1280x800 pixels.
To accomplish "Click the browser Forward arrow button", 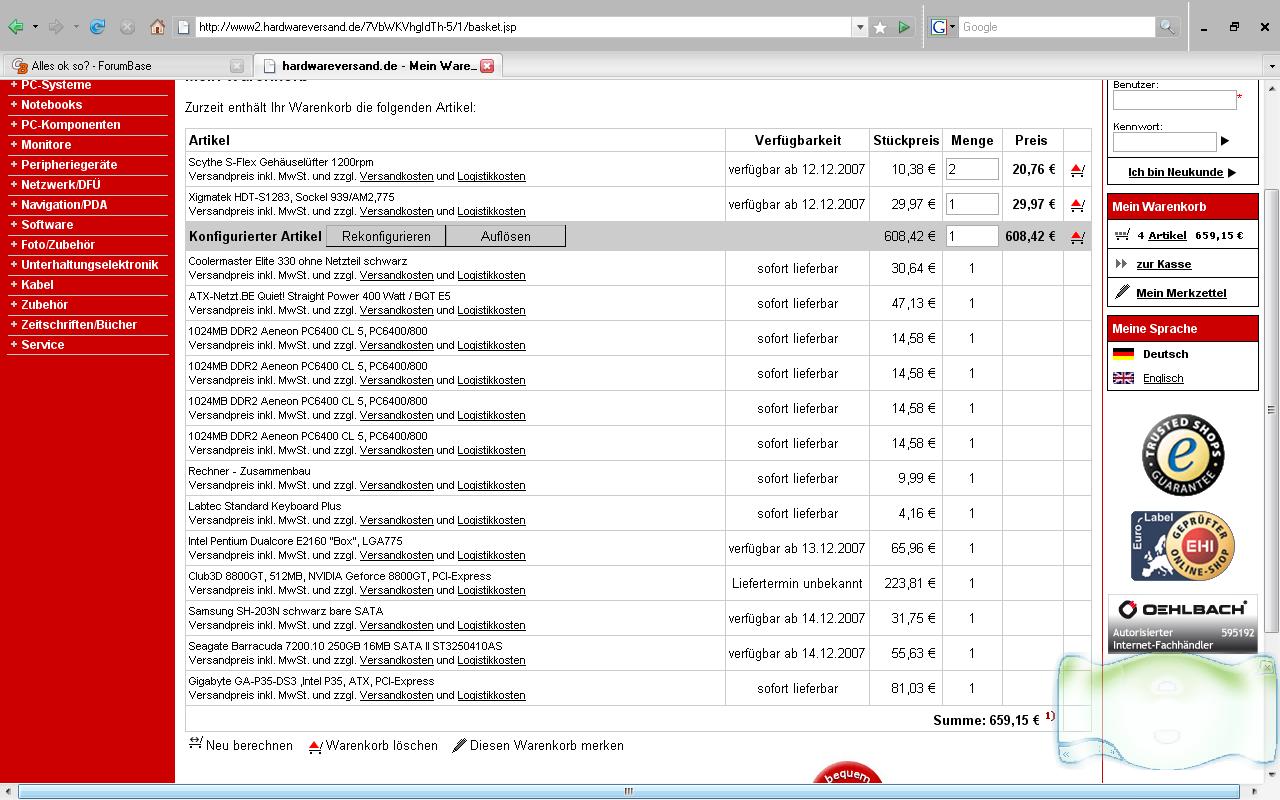I will (57, 27).
